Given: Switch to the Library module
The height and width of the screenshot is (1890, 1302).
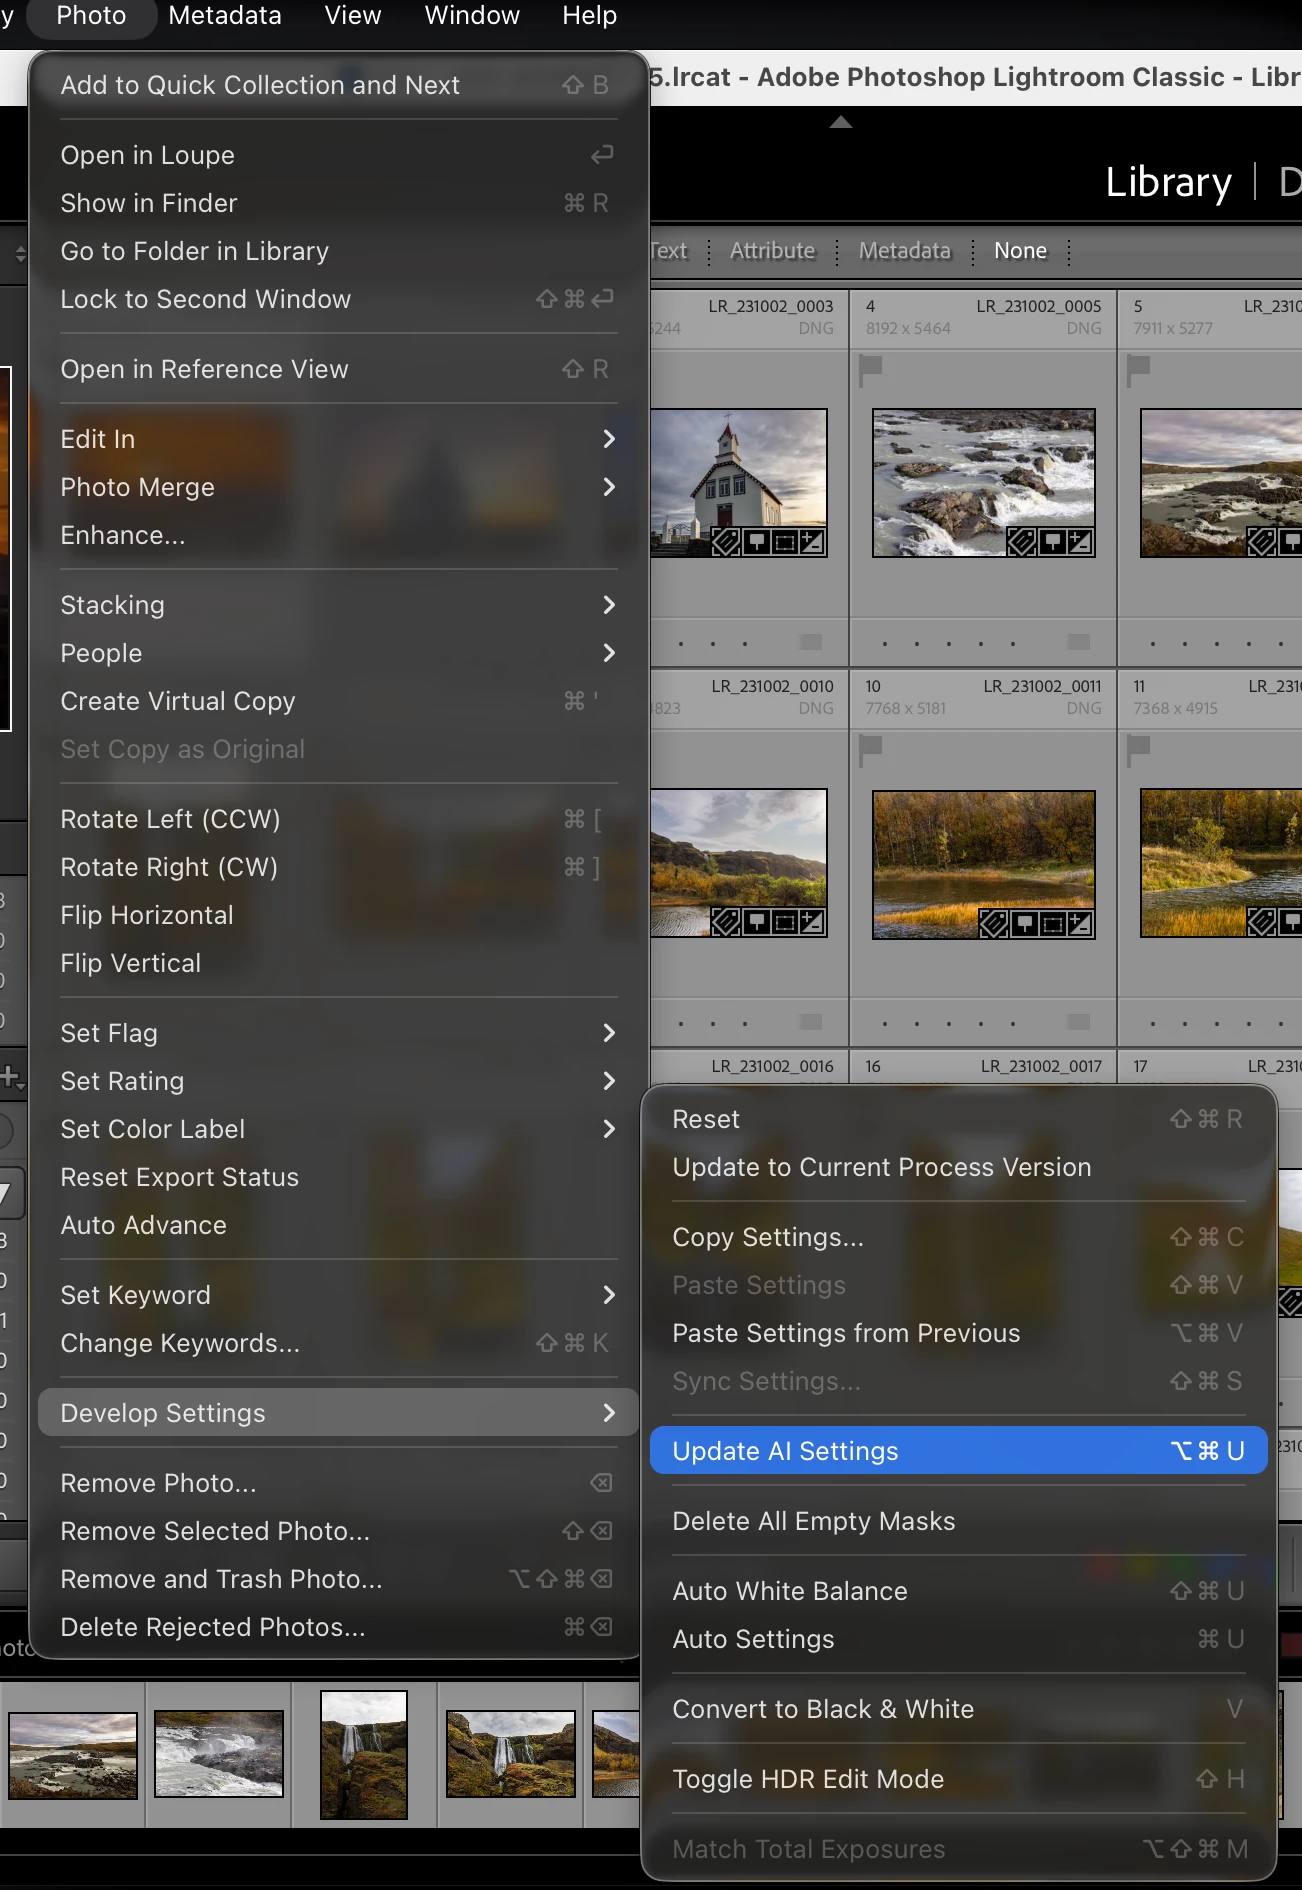Looking at the screenshot, I should 1168,183.
